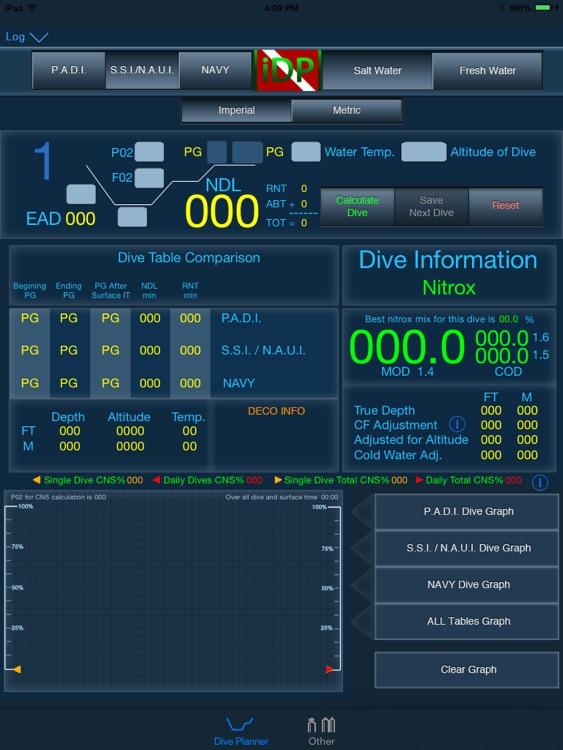Screen dimensions: 563x750
Task: Tap the large yellow NDL 000 value
Action: [222, 212]
